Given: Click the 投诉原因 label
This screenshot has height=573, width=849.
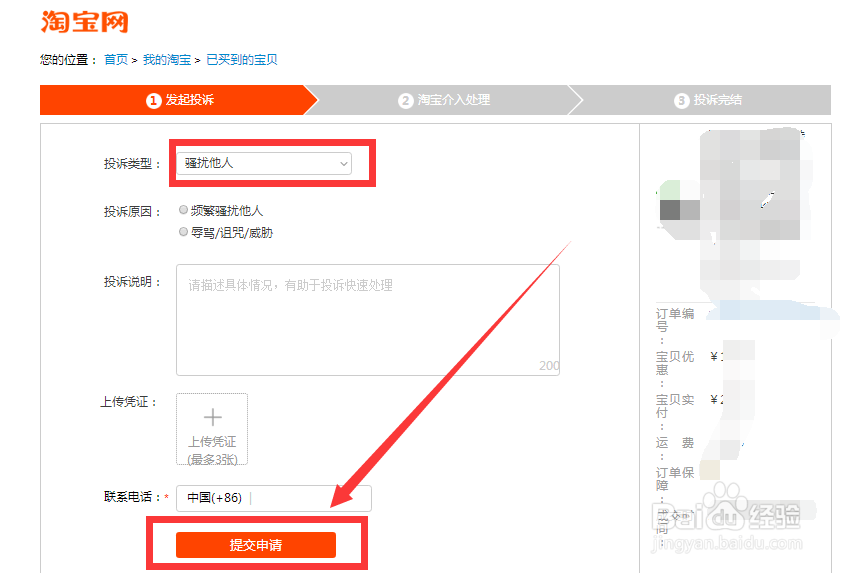Looking at the screenshot, I should (132, 212).
